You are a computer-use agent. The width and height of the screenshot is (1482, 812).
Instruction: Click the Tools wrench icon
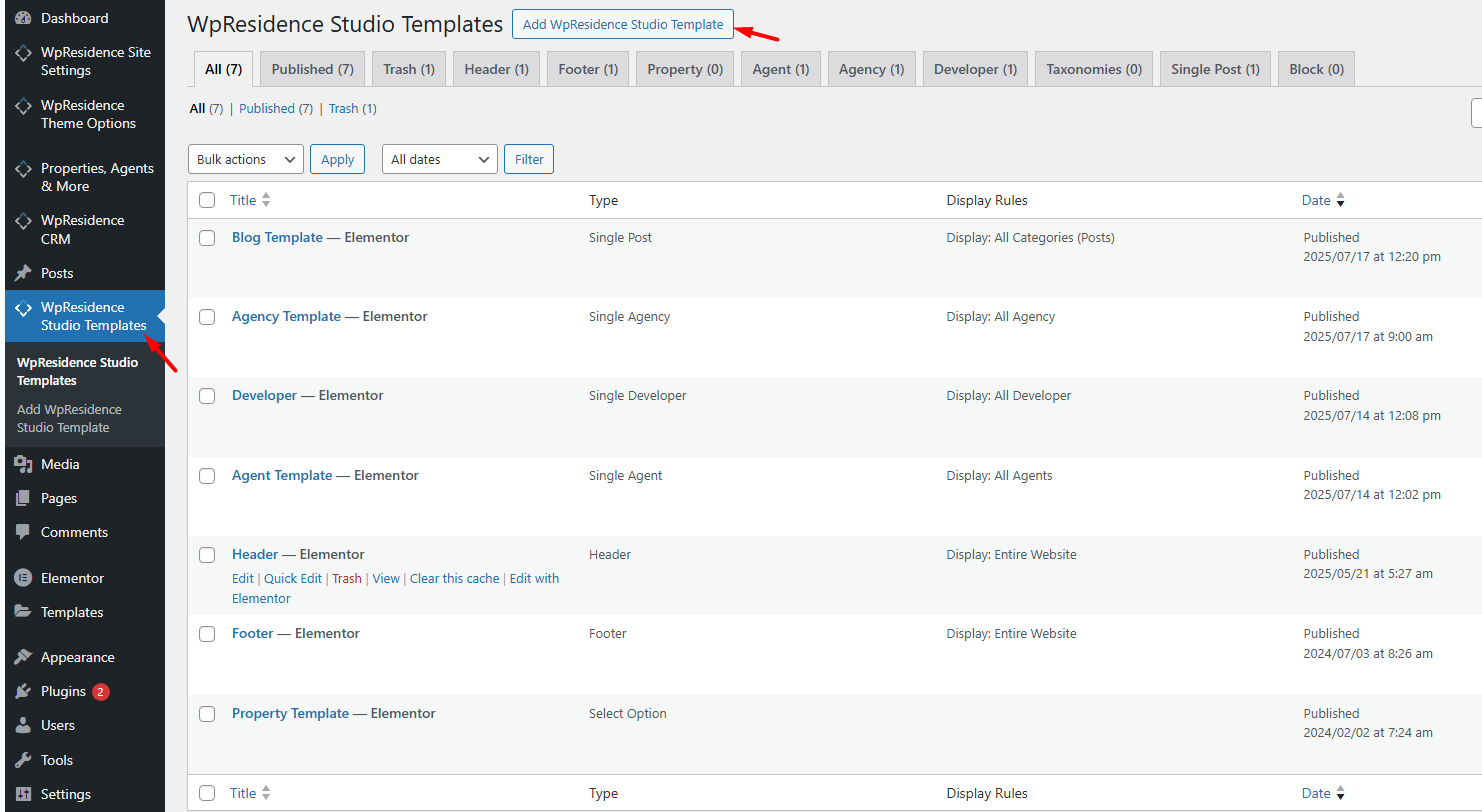pyautogui.click(x=23, y=760)
